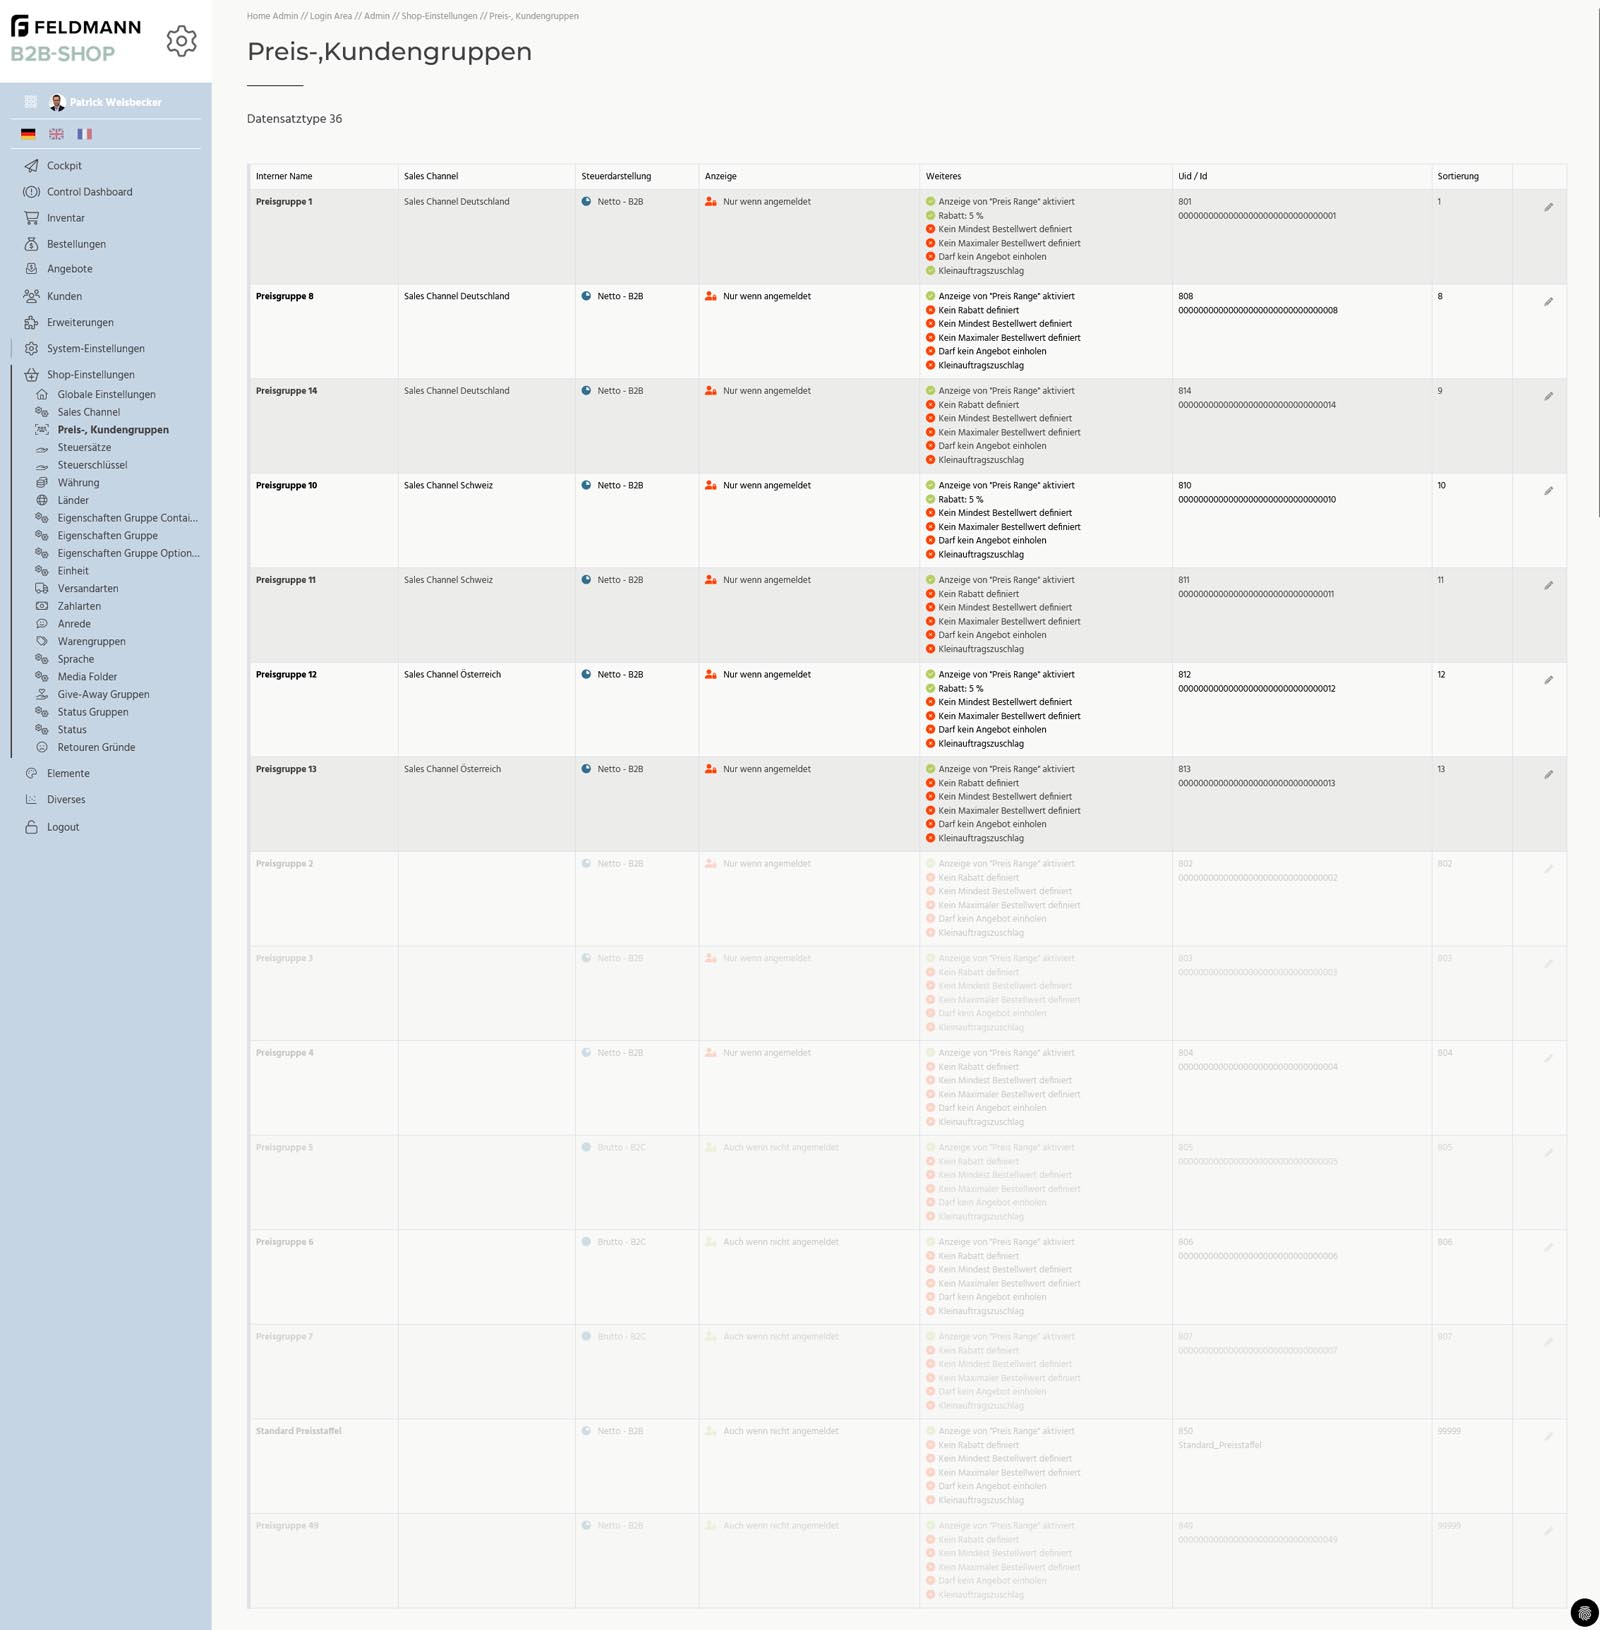Edit Preisgruppe 8 with pencil icon
Screen dimensions: 1600x1630
coord(1548,302)
